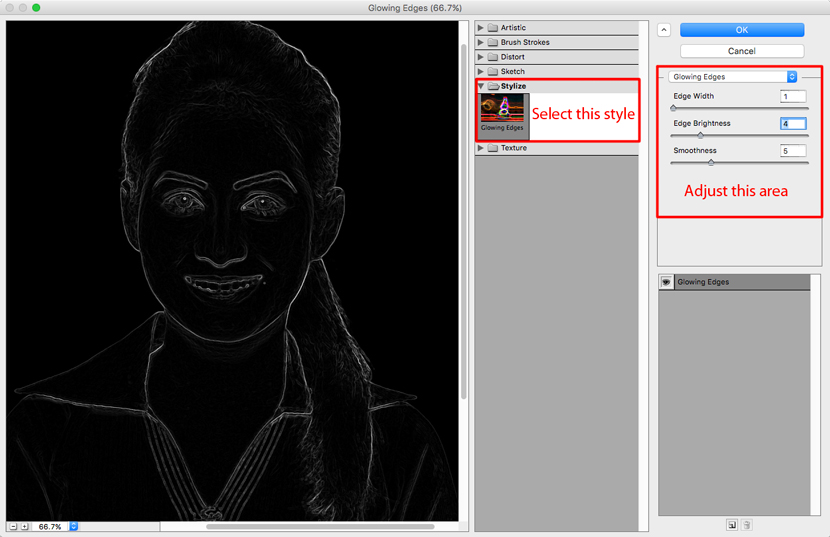Click the Edge Width value field
This screenshot has width=830, height=537.
[792, 97]
